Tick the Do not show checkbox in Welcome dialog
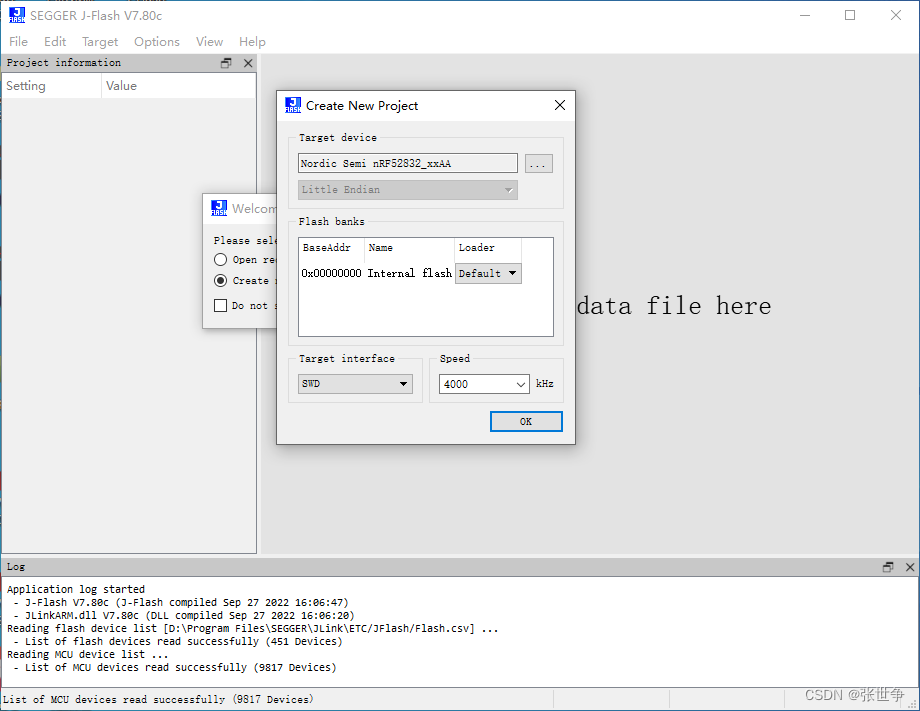The height and width of the screenshot is (711, 920). click(x=220, y=305)
